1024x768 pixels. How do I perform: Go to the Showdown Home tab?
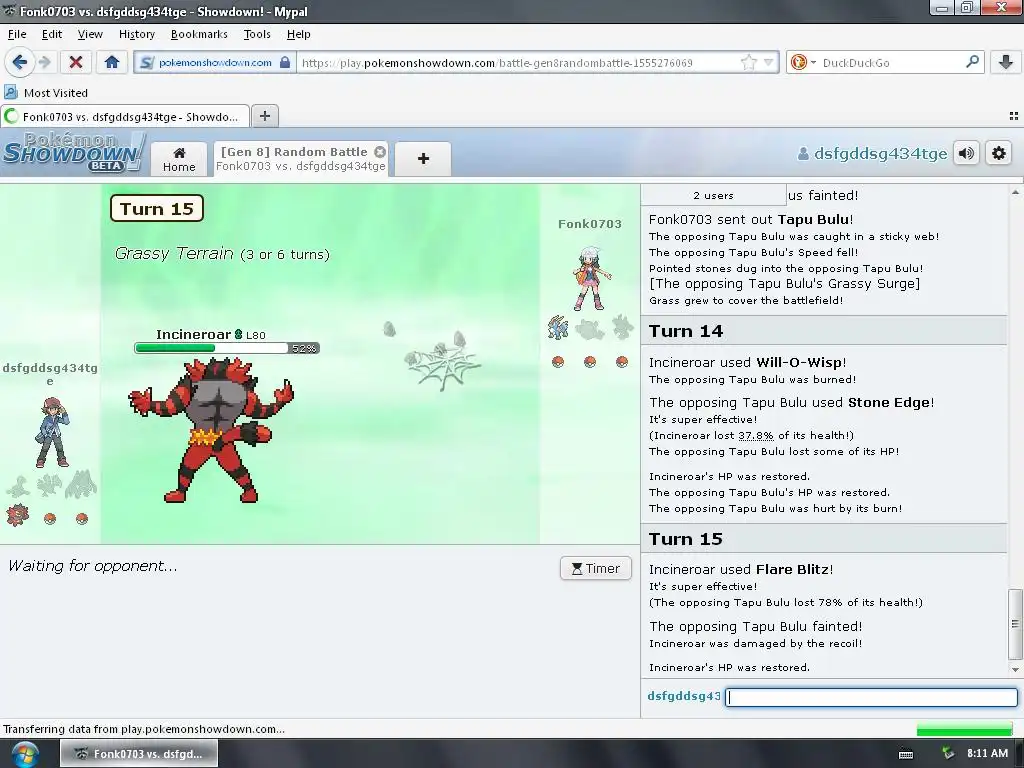click(179, 159)
